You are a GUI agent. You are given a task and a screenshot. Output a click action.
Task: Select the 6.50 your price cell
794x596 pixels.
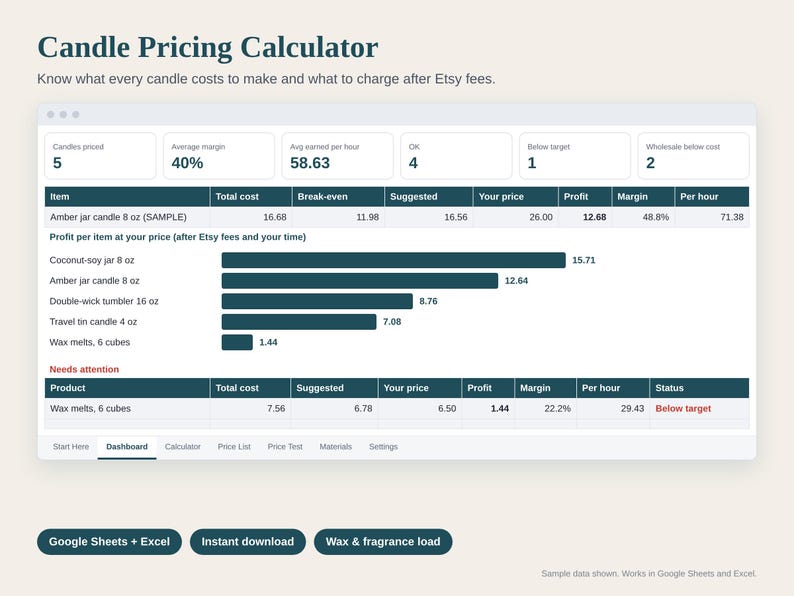coord(420,409)
